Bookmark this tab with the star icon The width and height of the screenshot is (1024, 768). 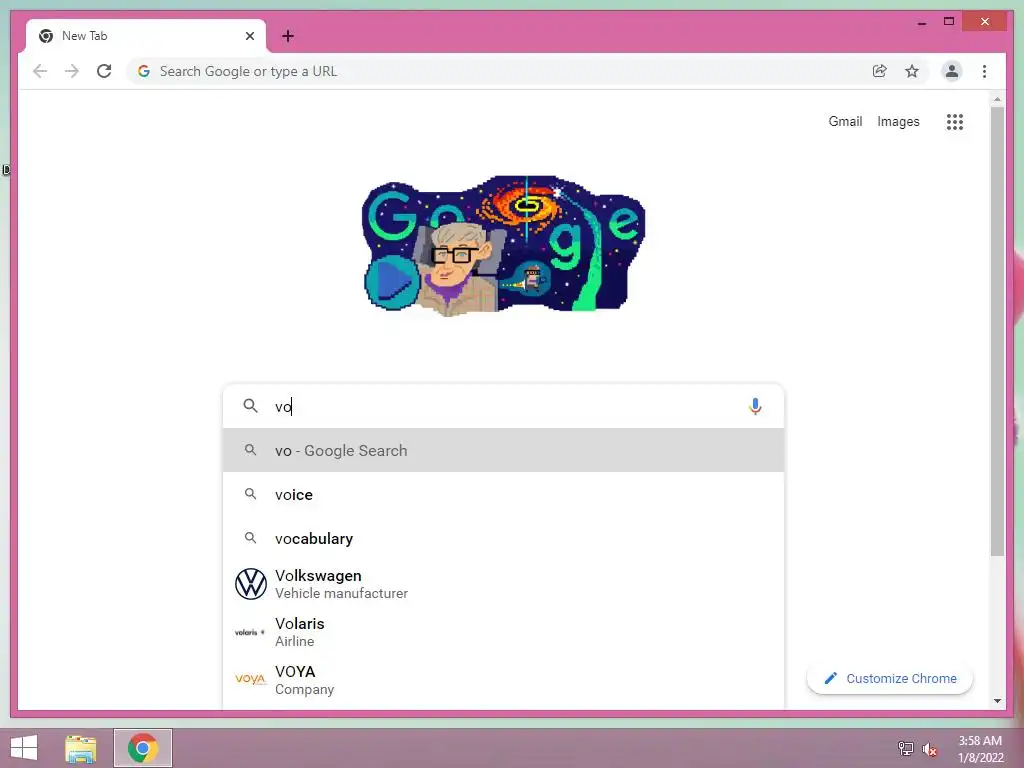coord(912,71)
